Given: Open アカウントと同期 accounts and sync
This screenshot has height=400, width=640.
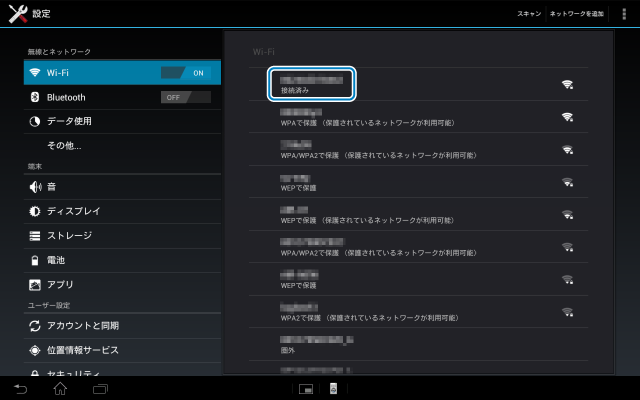Looking at the screenshot, I should click(x=82, y=326).
